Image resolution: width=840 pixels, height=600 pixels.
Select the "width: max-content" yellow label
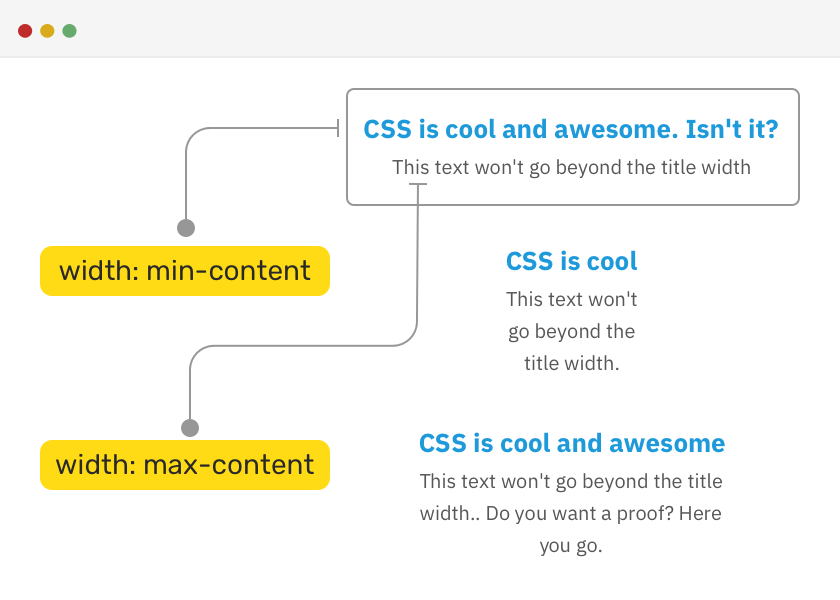(185, 465)
